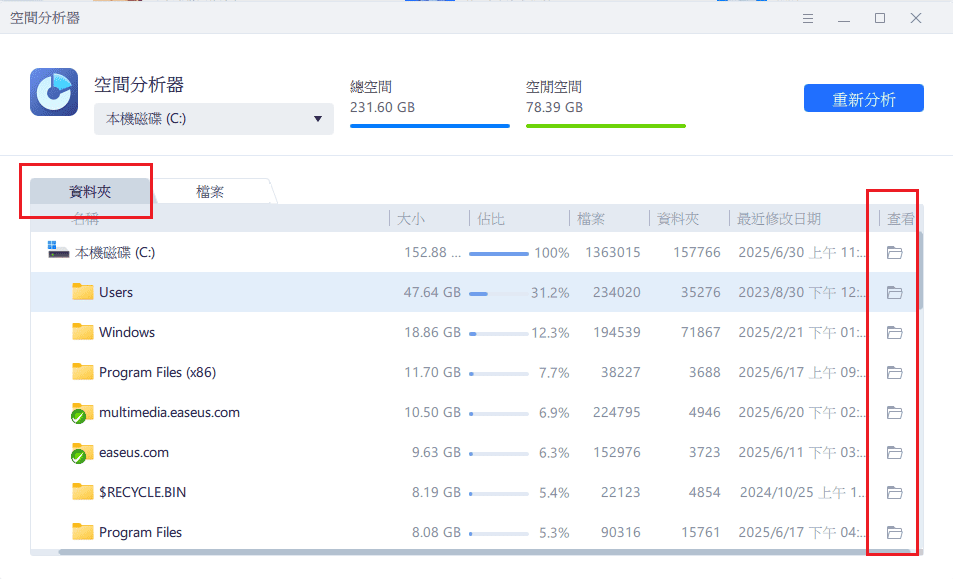Open the Windows folder view icon
Viewport: 953px width, 579px height.
pos(894,333)
